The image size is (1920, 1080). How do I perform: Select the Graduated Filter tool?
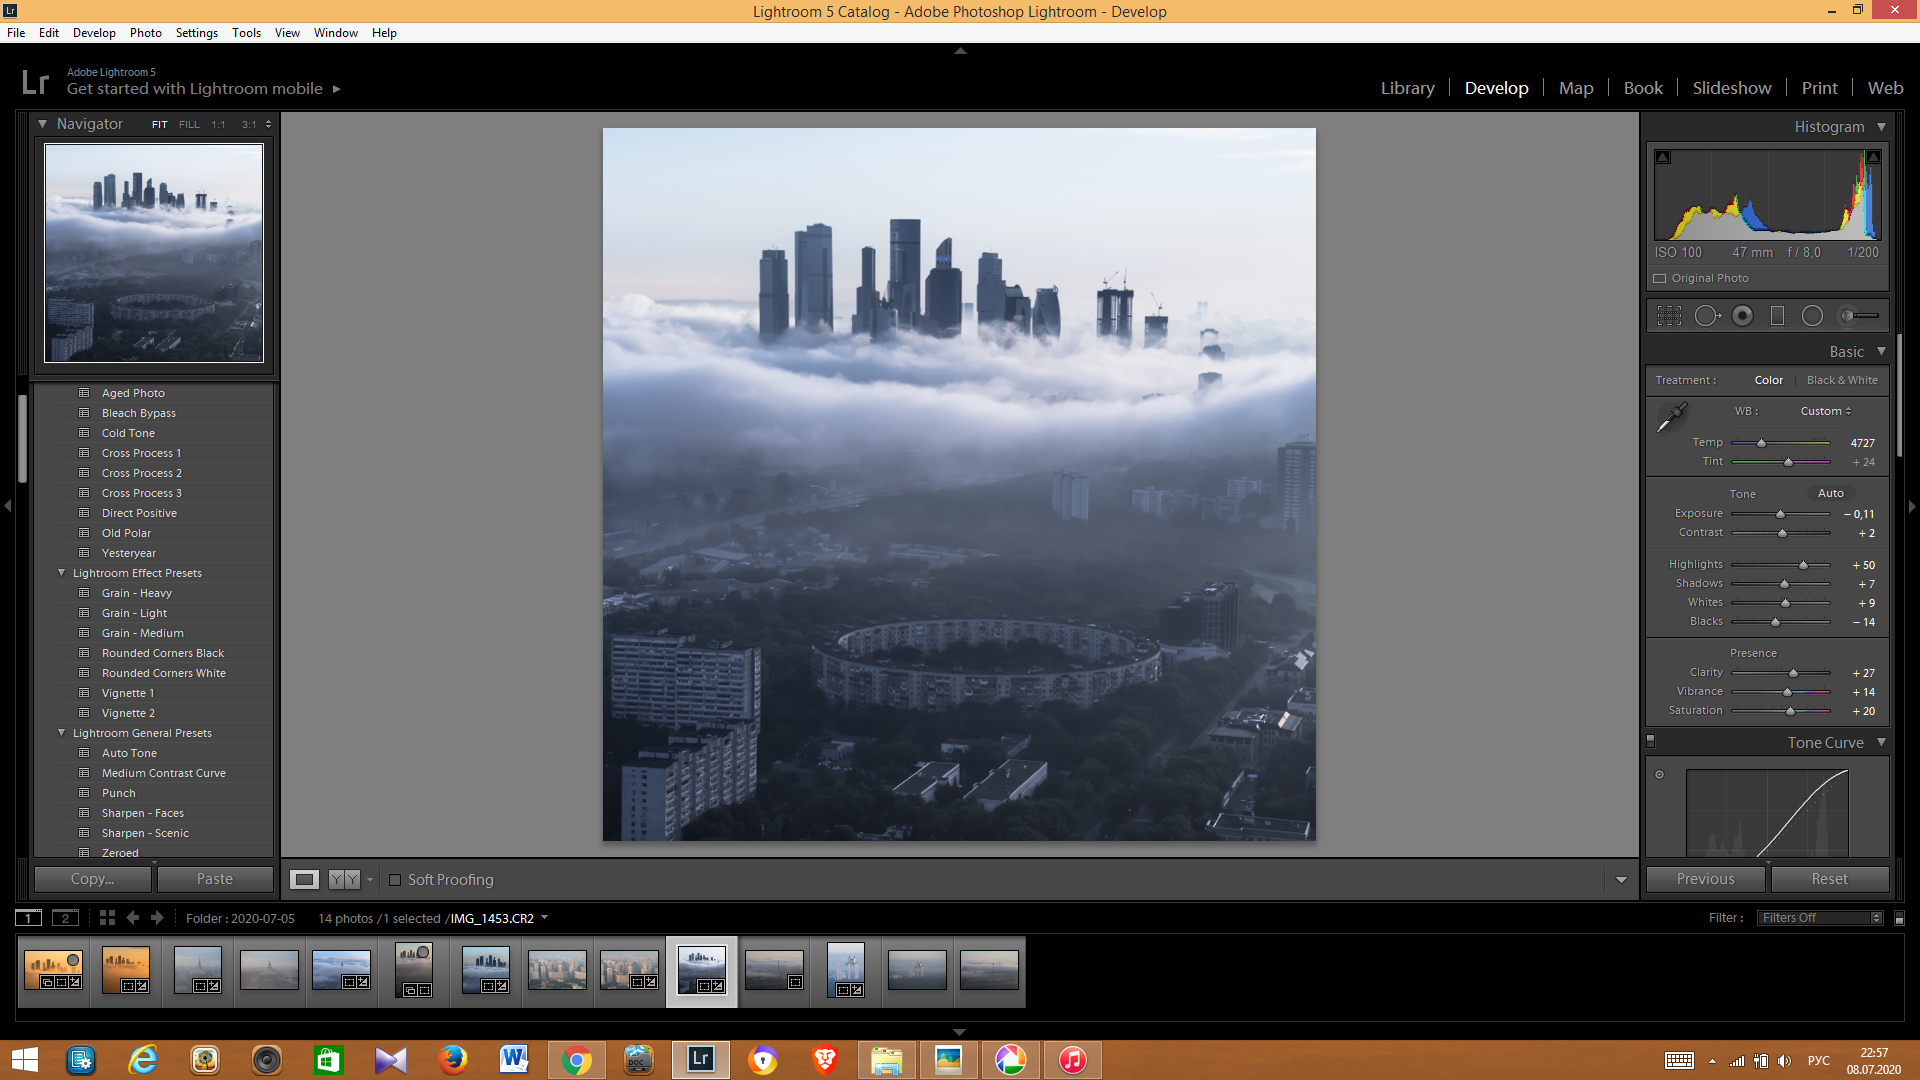(x=1777, y=316)
